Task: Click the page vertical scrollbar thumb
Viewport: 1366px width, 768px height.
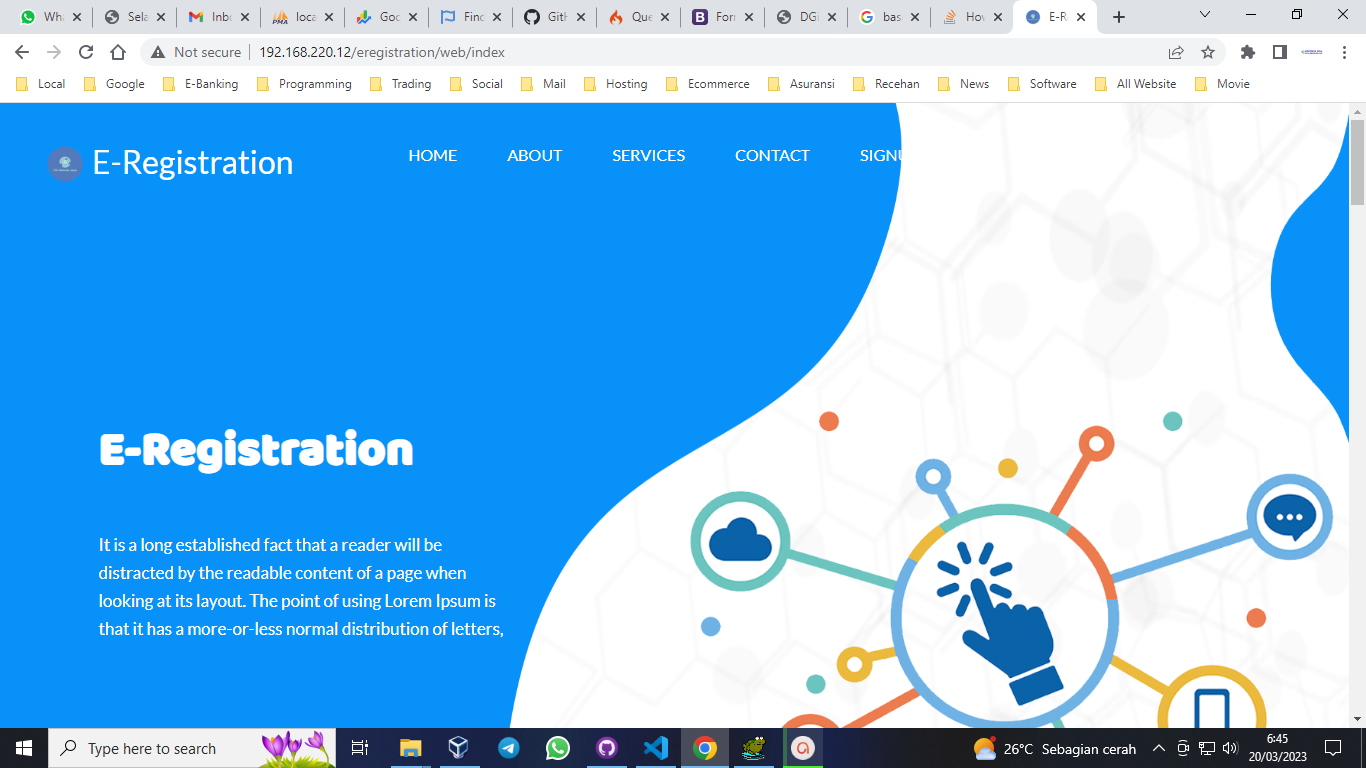Action: [1357, 160]
